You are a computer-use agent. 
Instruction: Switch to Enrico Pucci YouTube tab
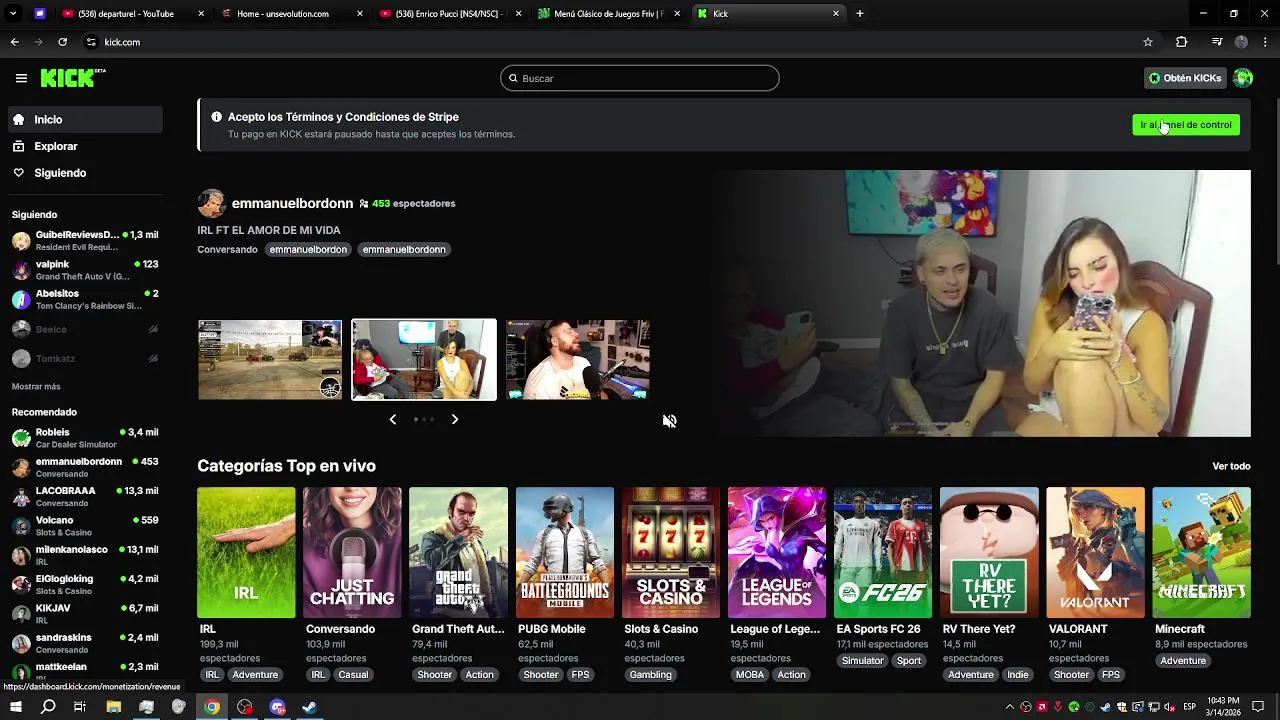[450, 14]
